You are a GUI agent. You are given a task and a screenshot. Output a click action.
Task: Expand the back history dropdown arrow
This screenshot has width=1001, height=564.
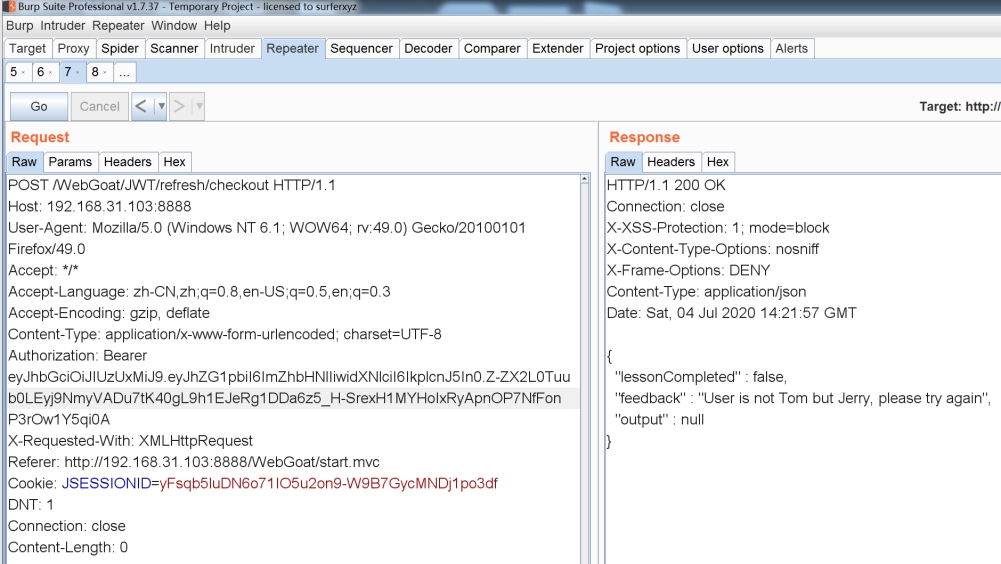tap(161, 106)
